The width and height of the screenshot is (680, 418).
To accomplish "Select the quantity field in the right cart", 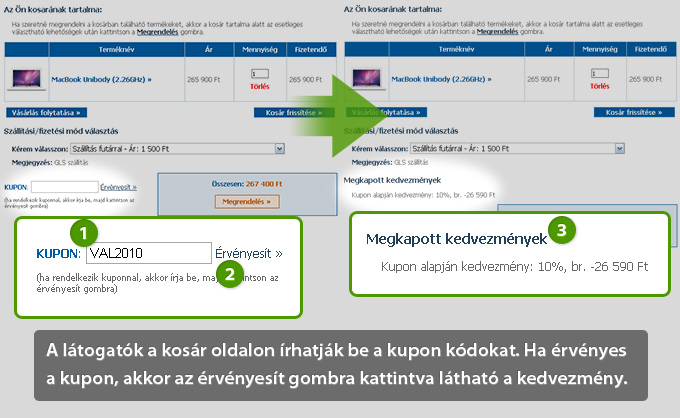I will click(x=598, y=73).
